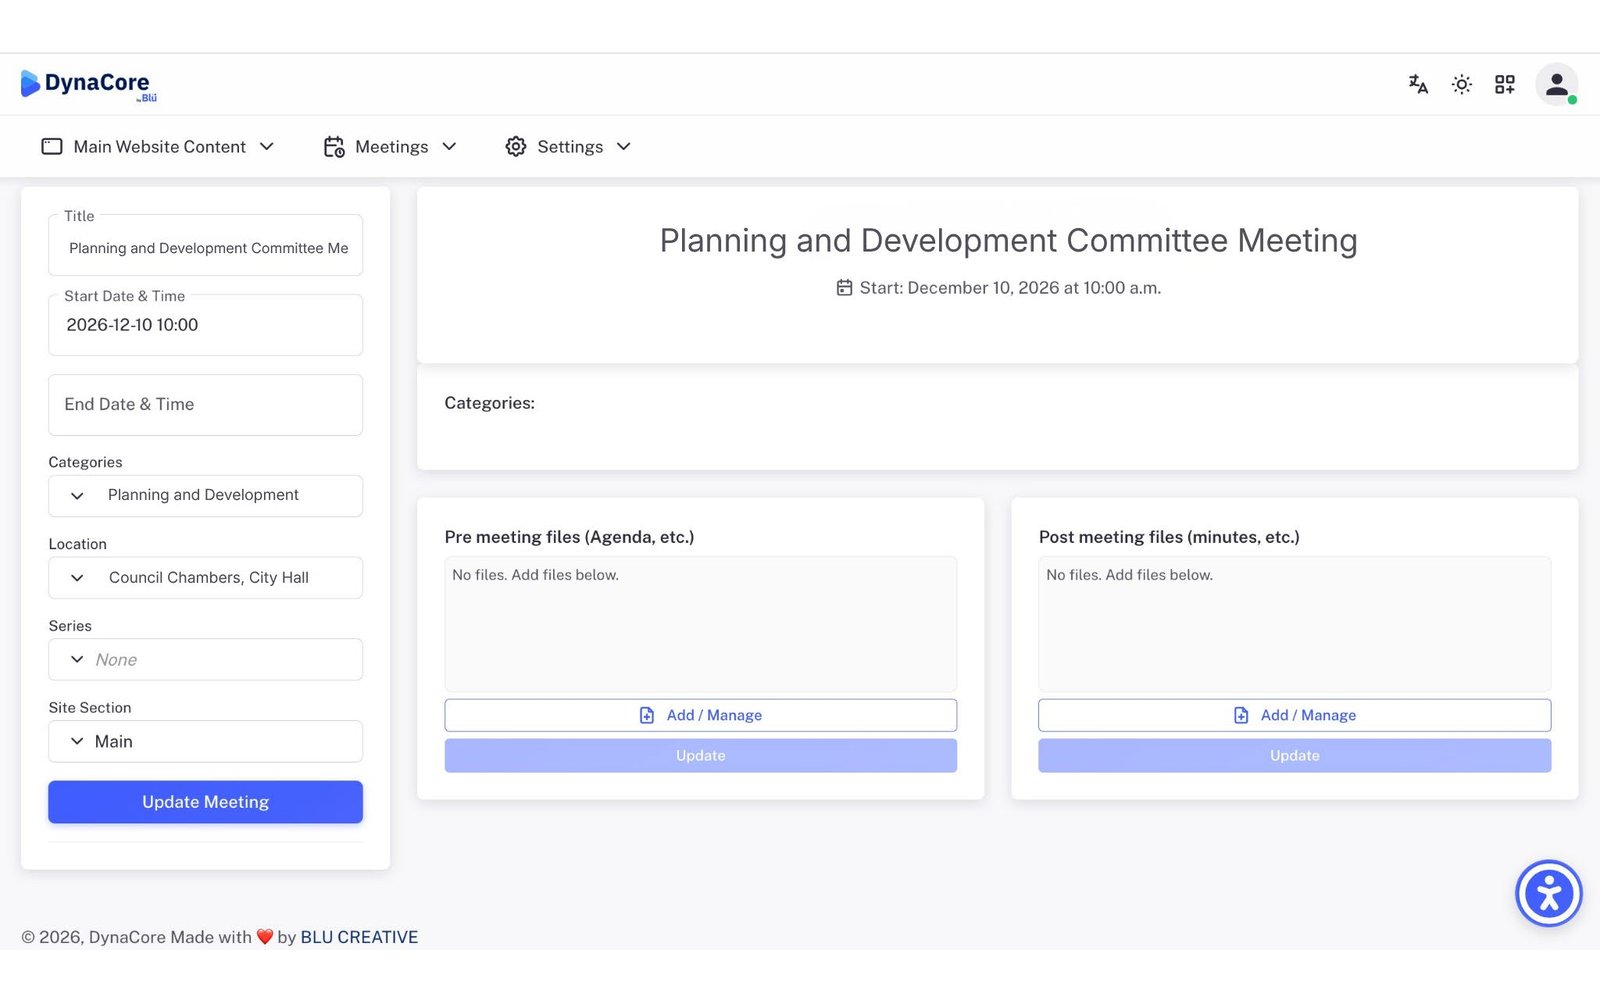The height and width of the screenshot is (1000, 1600).
Task: Click Add / Manage for Post meeting files
Action: tap(1294, 715)
